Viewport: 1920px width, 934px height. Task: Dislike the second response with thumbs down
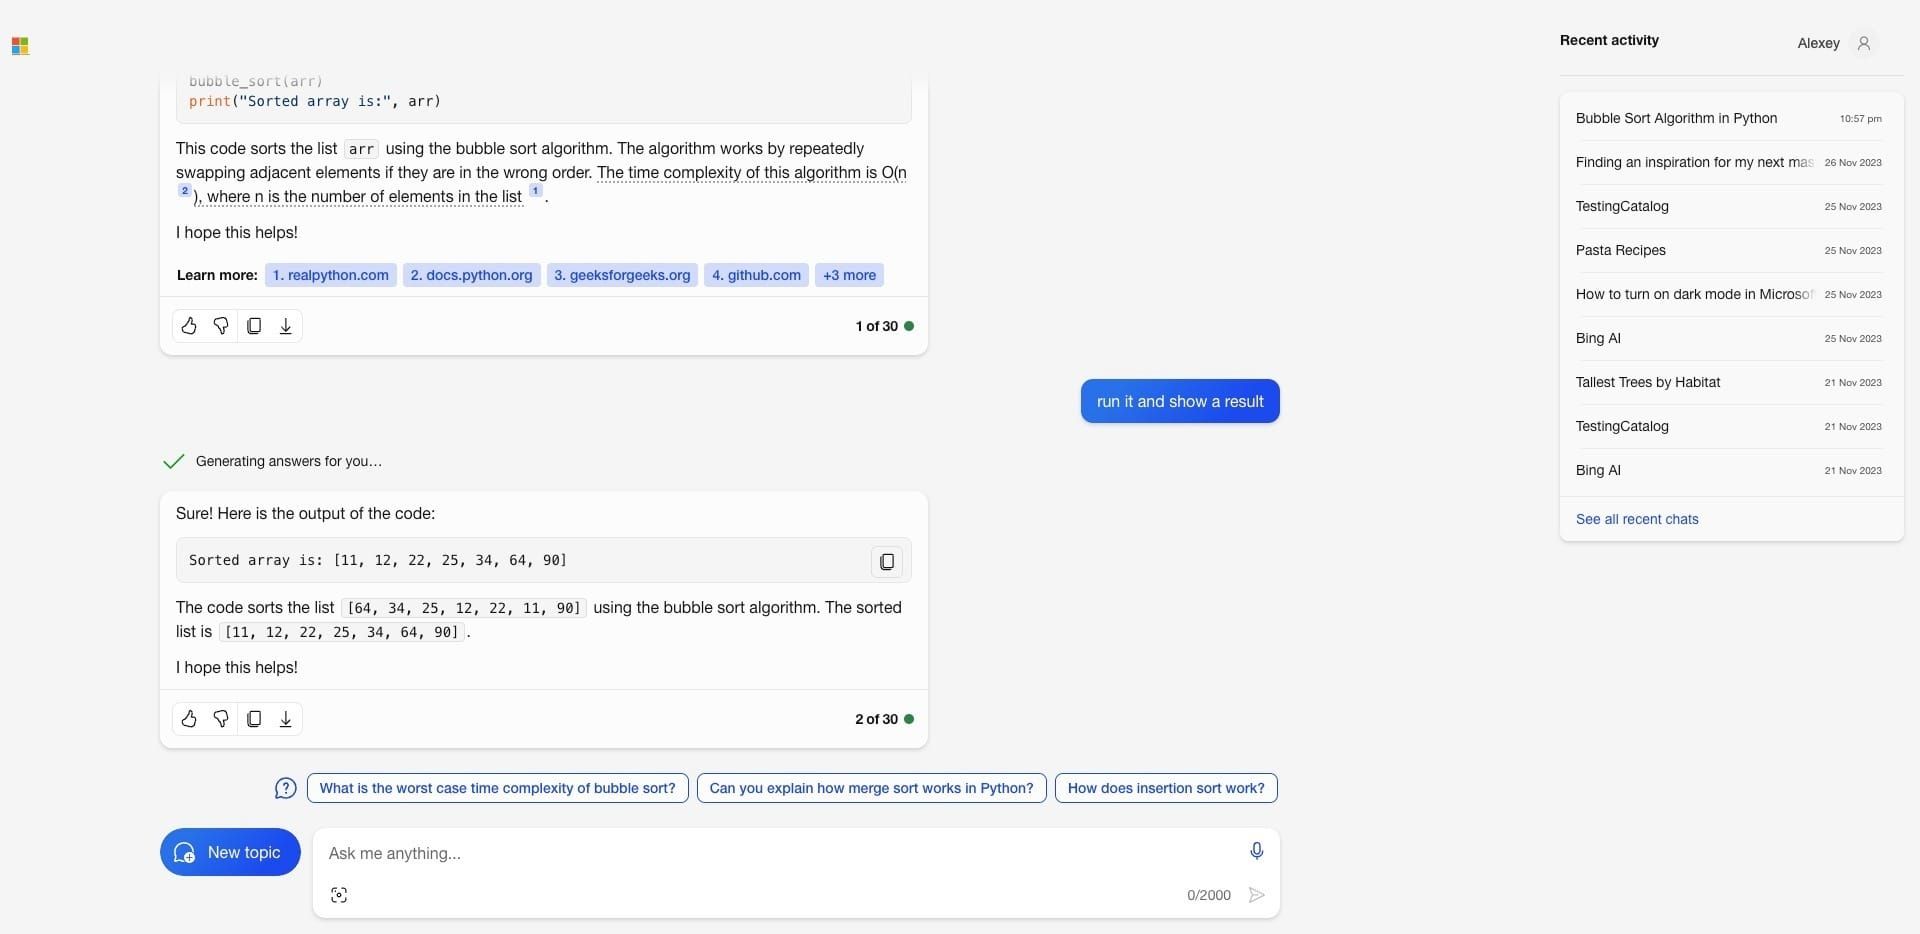coord(221,719)
